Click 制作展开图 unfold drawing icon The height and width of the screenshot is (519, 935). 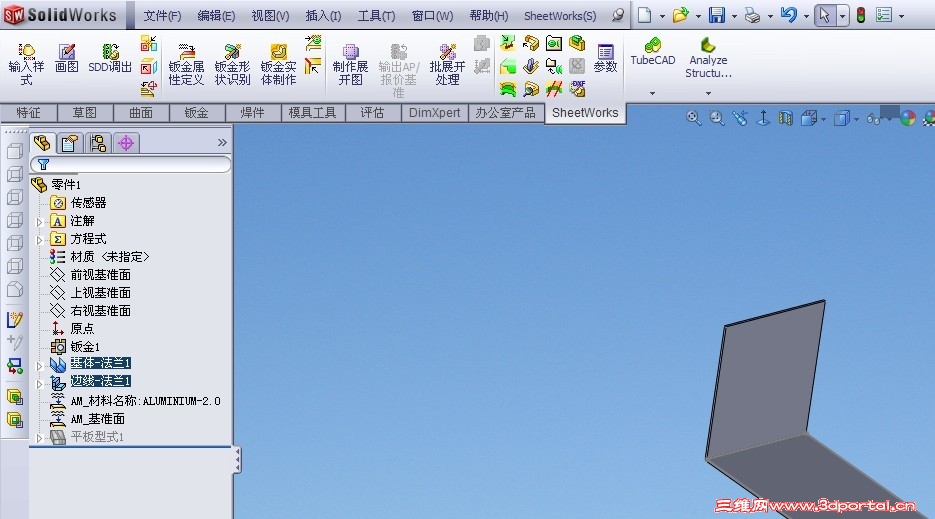(351, 64)
